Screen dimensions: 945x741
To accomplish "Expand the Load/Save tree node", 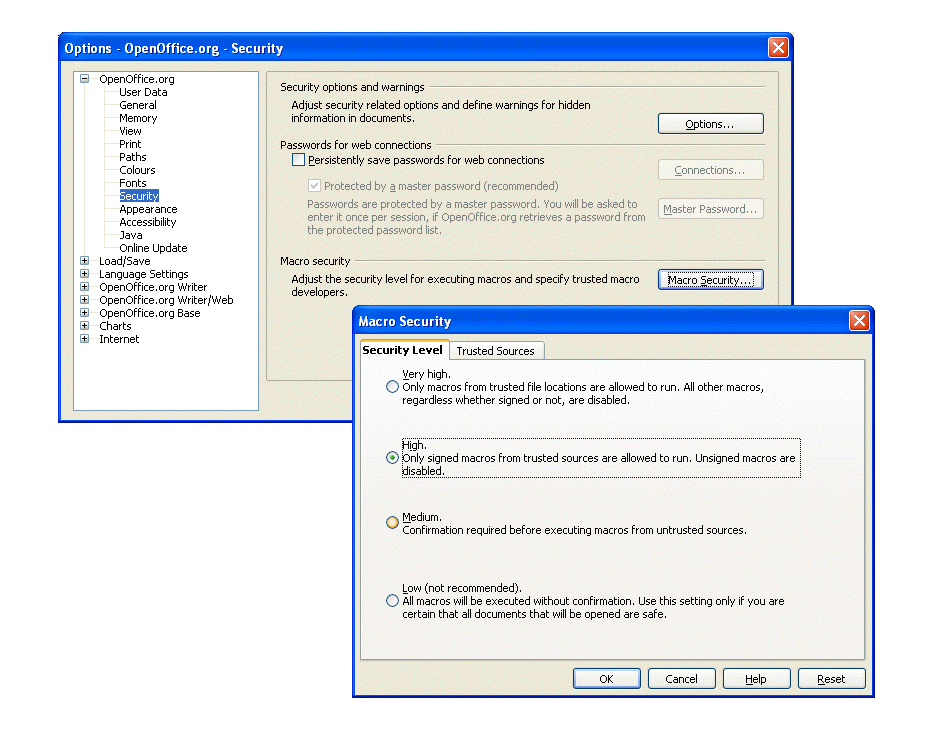I will point(85,261).
